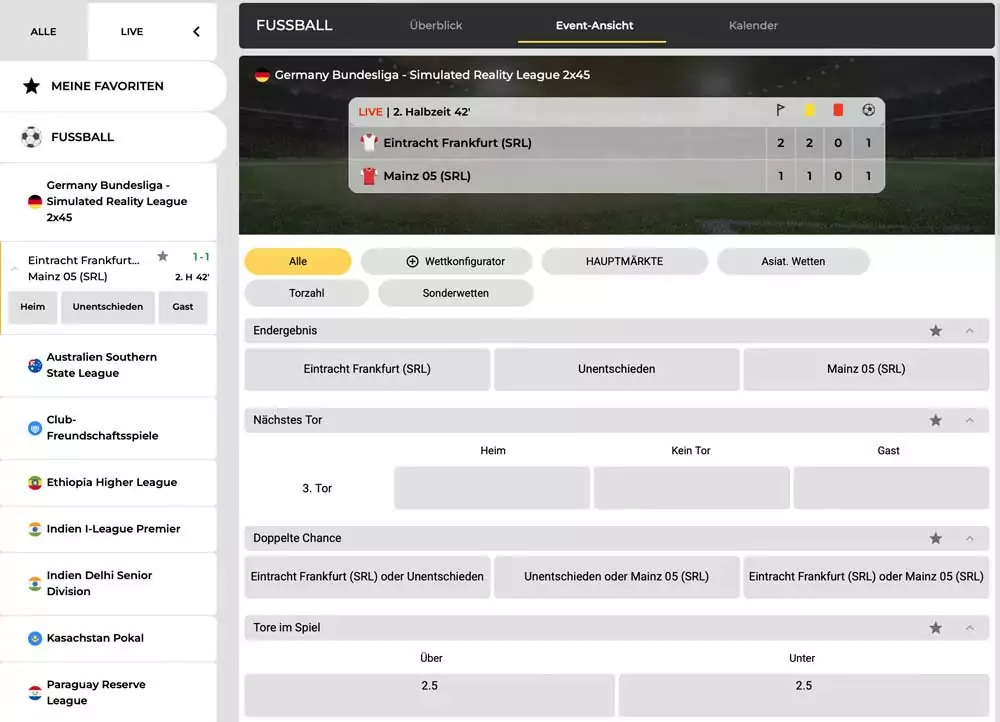
Task: Click the Mainz 05 red jersey icon
Action: click(x=369, y=175)
